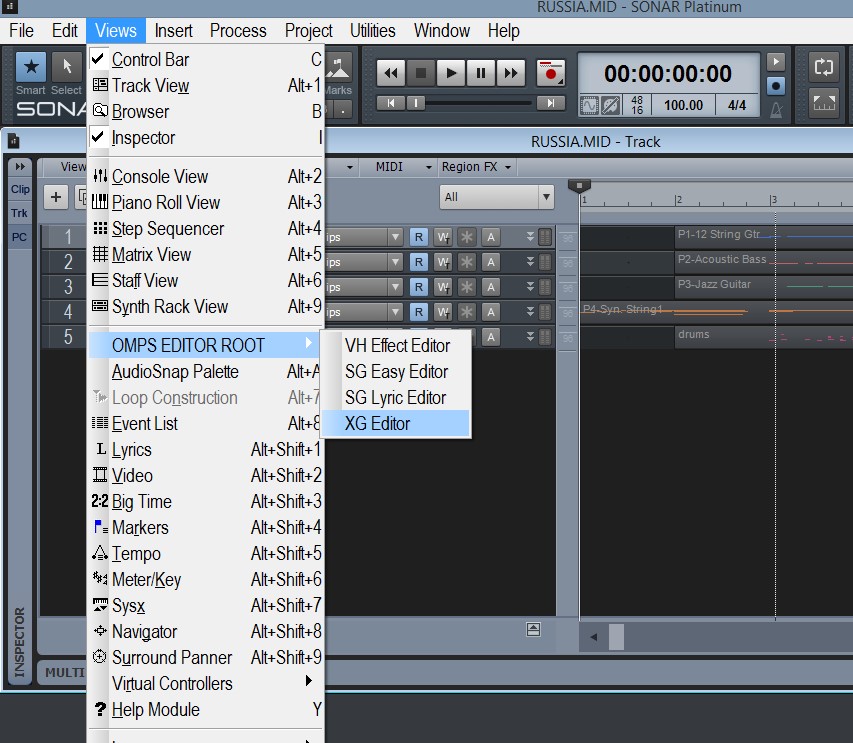Pause playback
Screen dimensions: 853x743
[481, 73]
